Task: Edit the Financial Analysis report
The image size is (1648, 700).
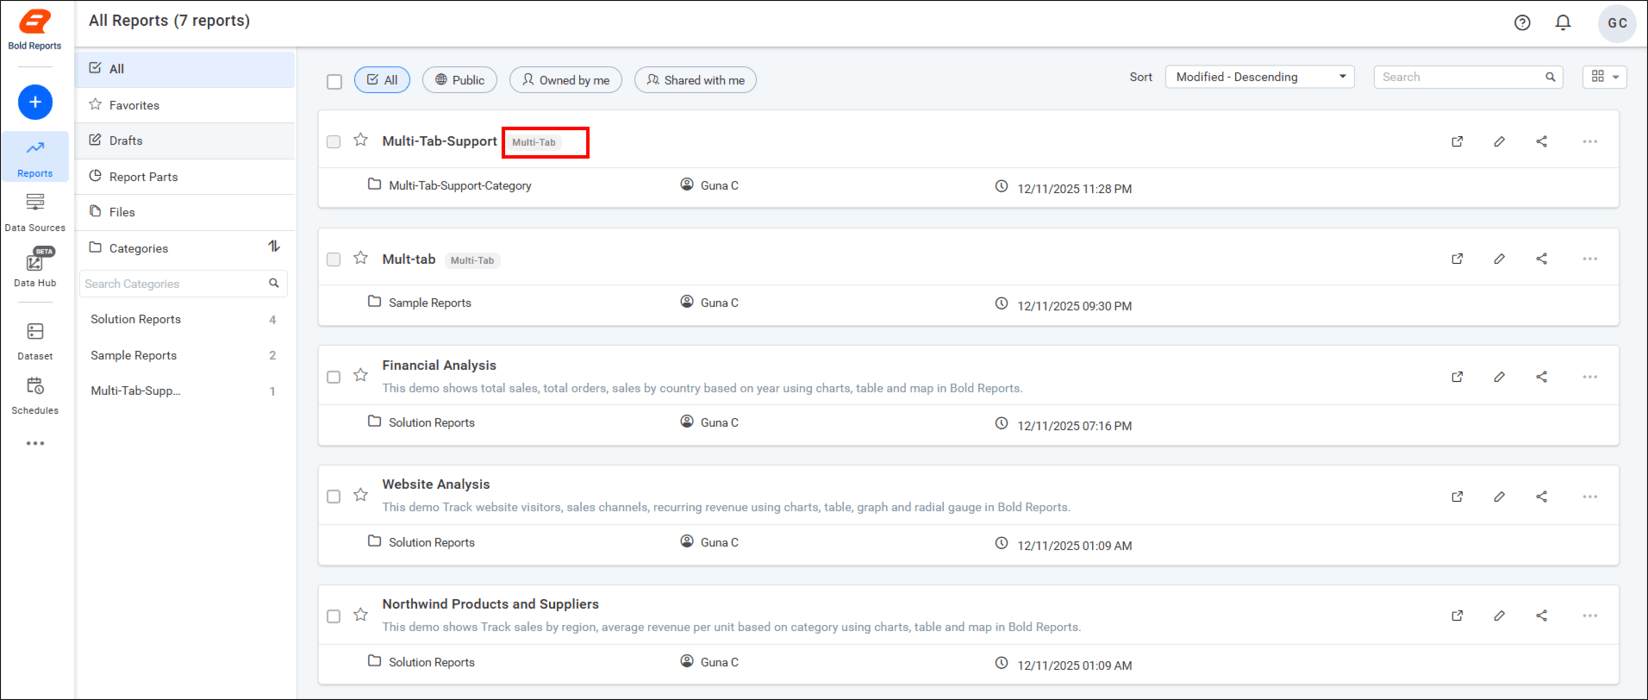Action: point(1499,377)
